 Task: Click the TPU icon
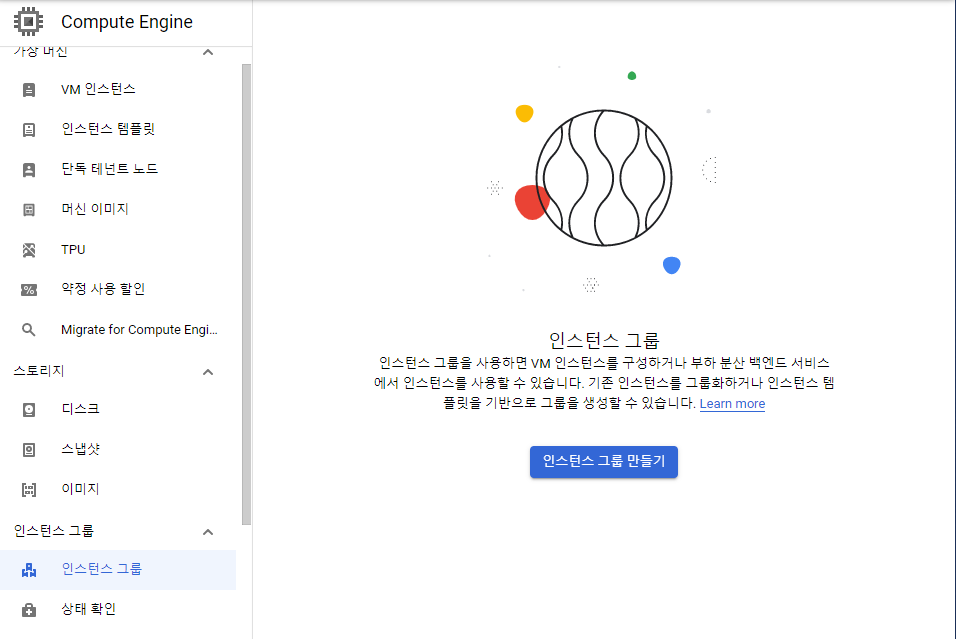(x=29, y=249)
